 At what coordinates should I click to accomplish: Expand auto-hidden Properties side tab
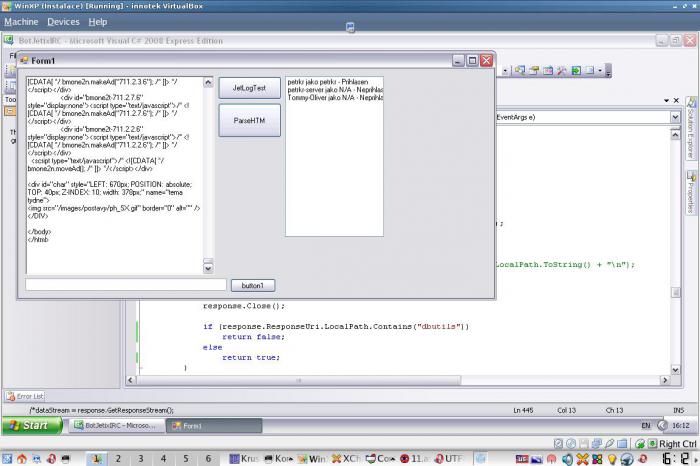click(x=691, y=192)
